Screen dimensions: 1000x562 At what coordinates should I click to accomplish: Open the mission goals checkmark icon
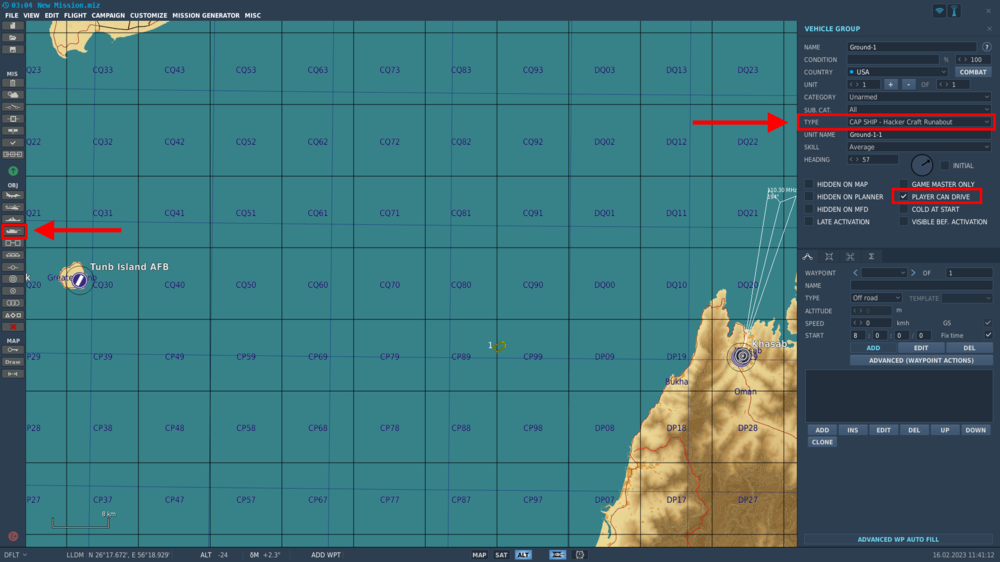click(13, 143)
